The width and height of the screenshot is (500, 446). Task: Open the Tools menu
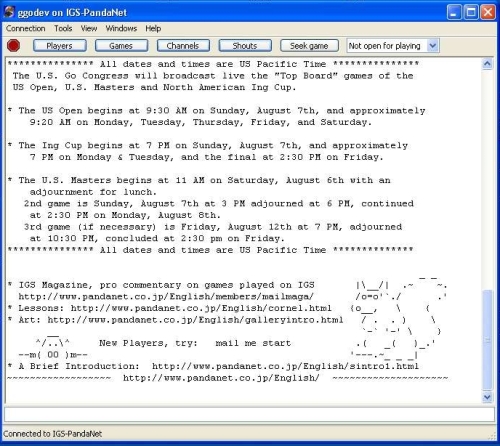click(63, 28)
